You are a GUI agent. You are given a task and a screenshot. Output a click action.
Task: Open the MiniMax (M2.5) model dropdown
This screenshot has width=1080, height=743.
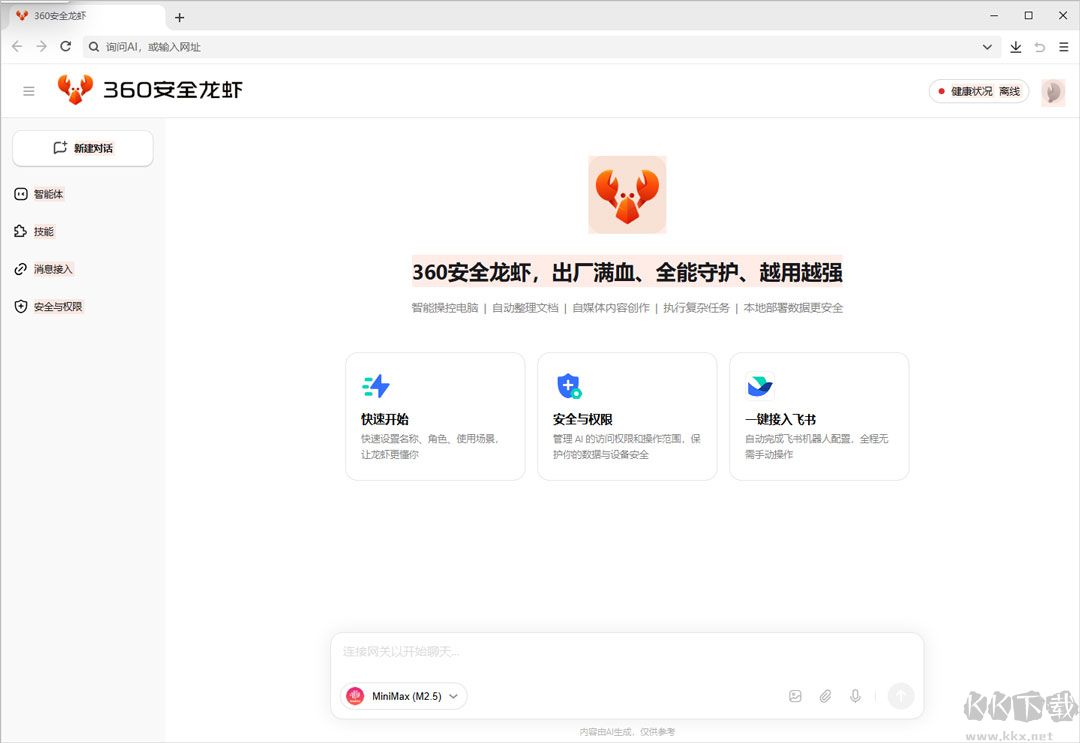coord(404,696)
